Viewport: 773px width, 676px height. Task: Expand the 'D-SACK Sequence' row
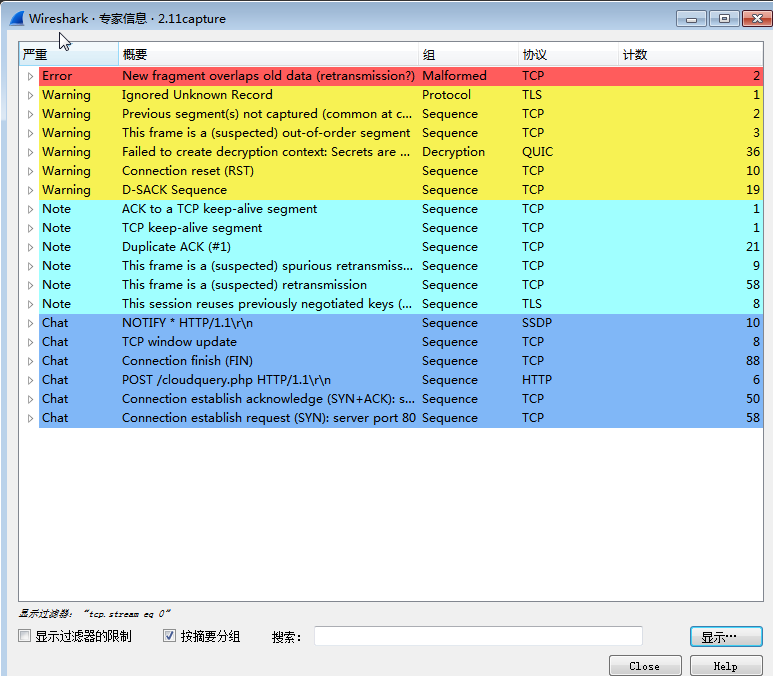coord(30,190)
